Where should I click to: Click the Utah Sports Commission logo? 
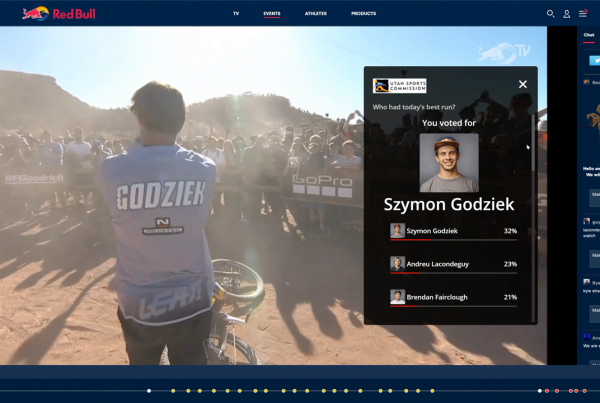(x=399, y=86)
